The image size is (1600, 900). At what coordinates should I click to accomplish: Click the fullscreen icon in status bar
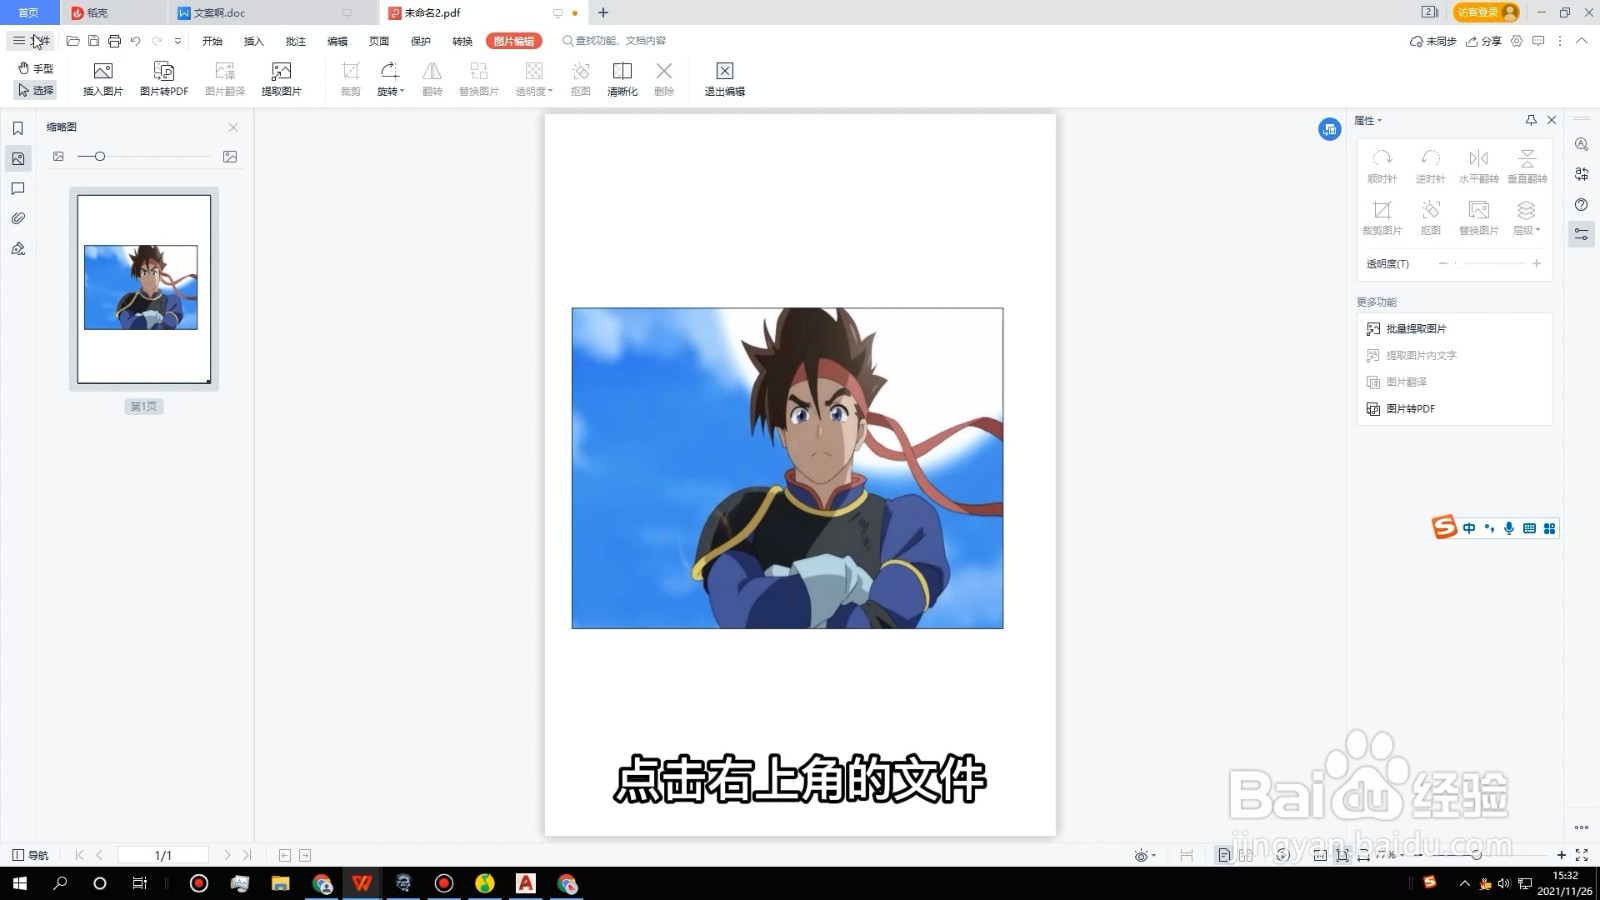pos(1582,855)
